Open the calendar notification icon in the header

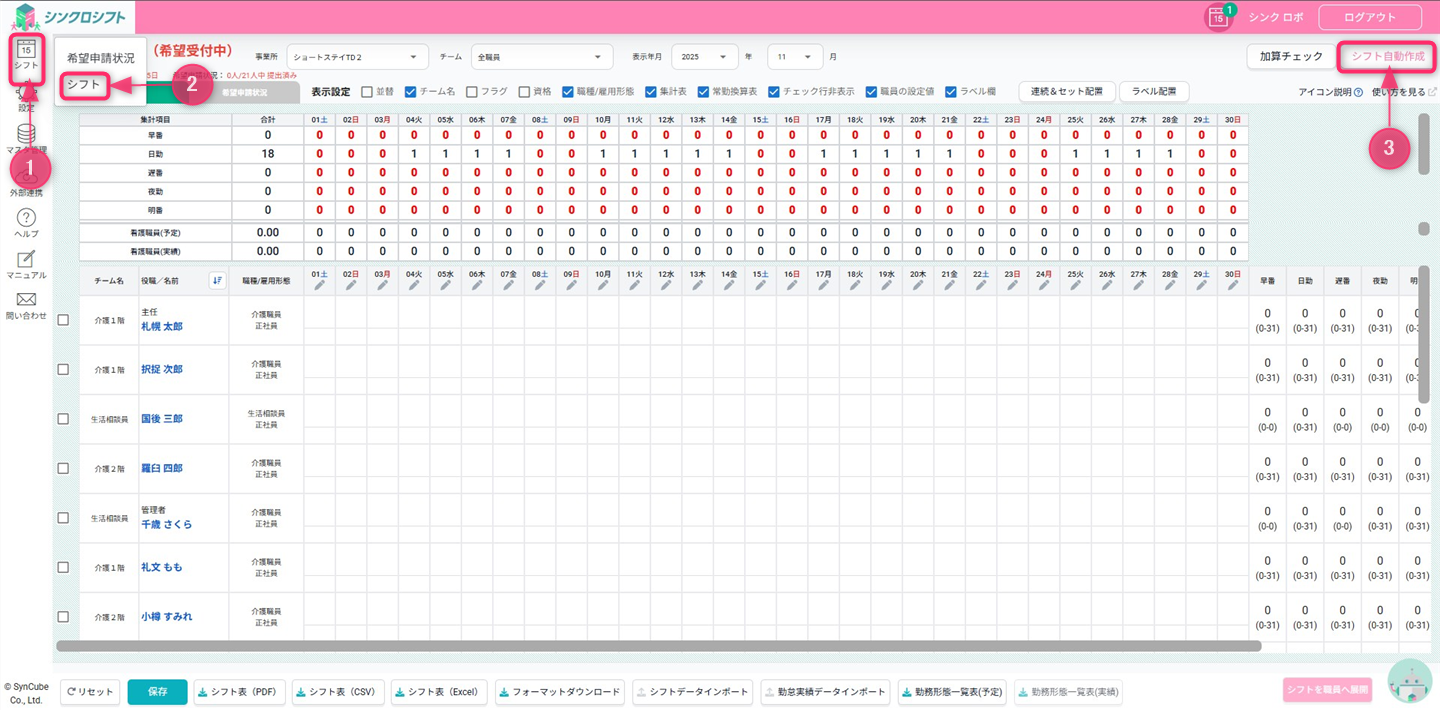tap(1217, 17)
